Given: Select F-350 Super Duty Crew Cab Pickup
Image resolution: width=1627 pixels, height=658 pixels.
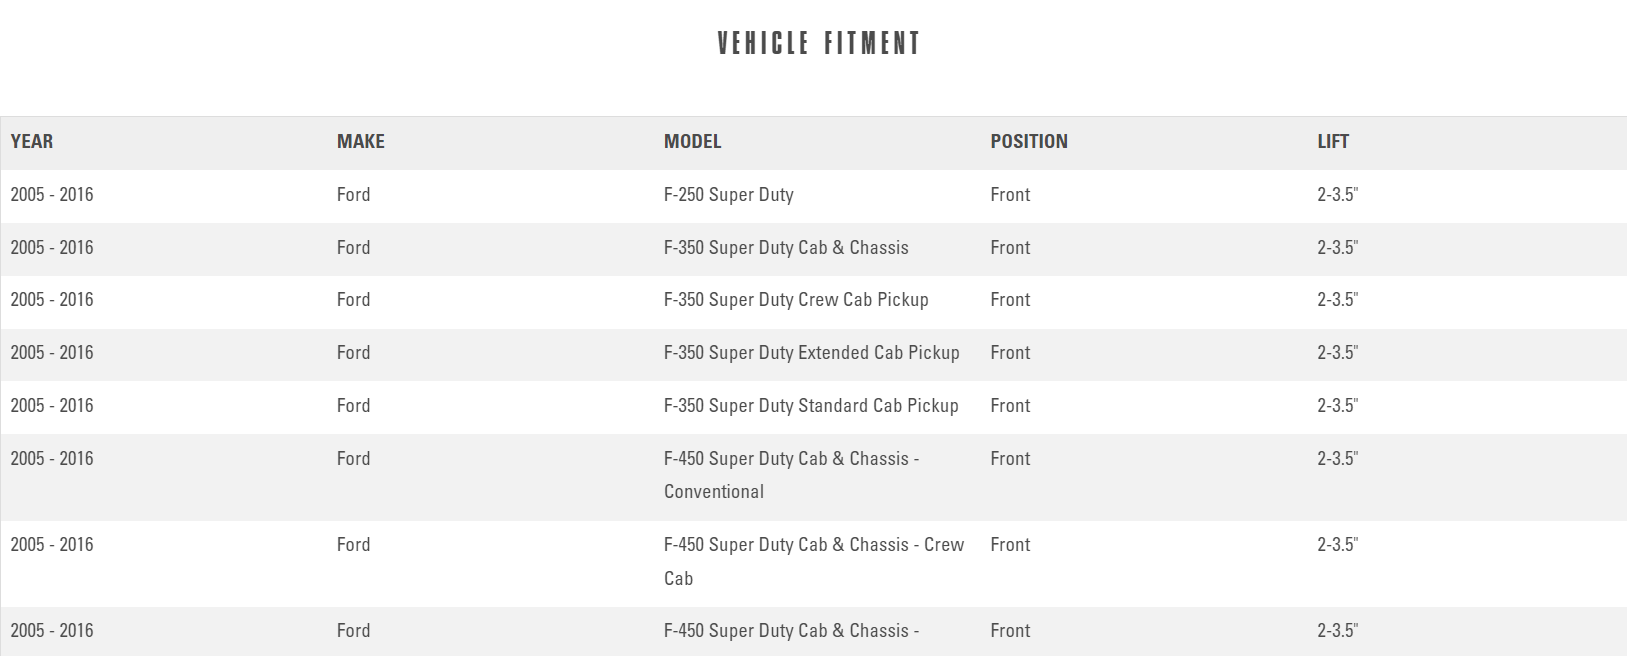Looking at the screenshot, I should pos(795,300).
